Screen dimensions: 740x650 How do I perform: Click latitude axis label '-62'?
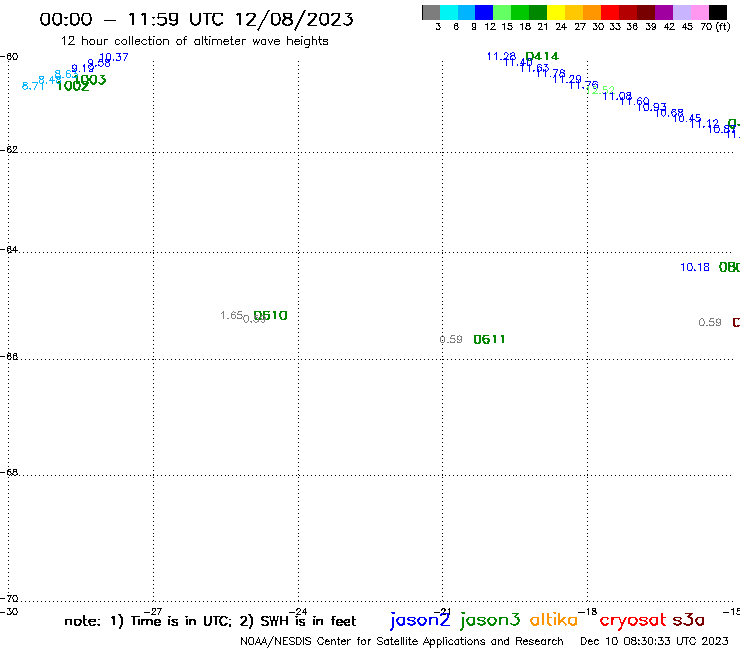pyautogui.click(x=9, y=150)
